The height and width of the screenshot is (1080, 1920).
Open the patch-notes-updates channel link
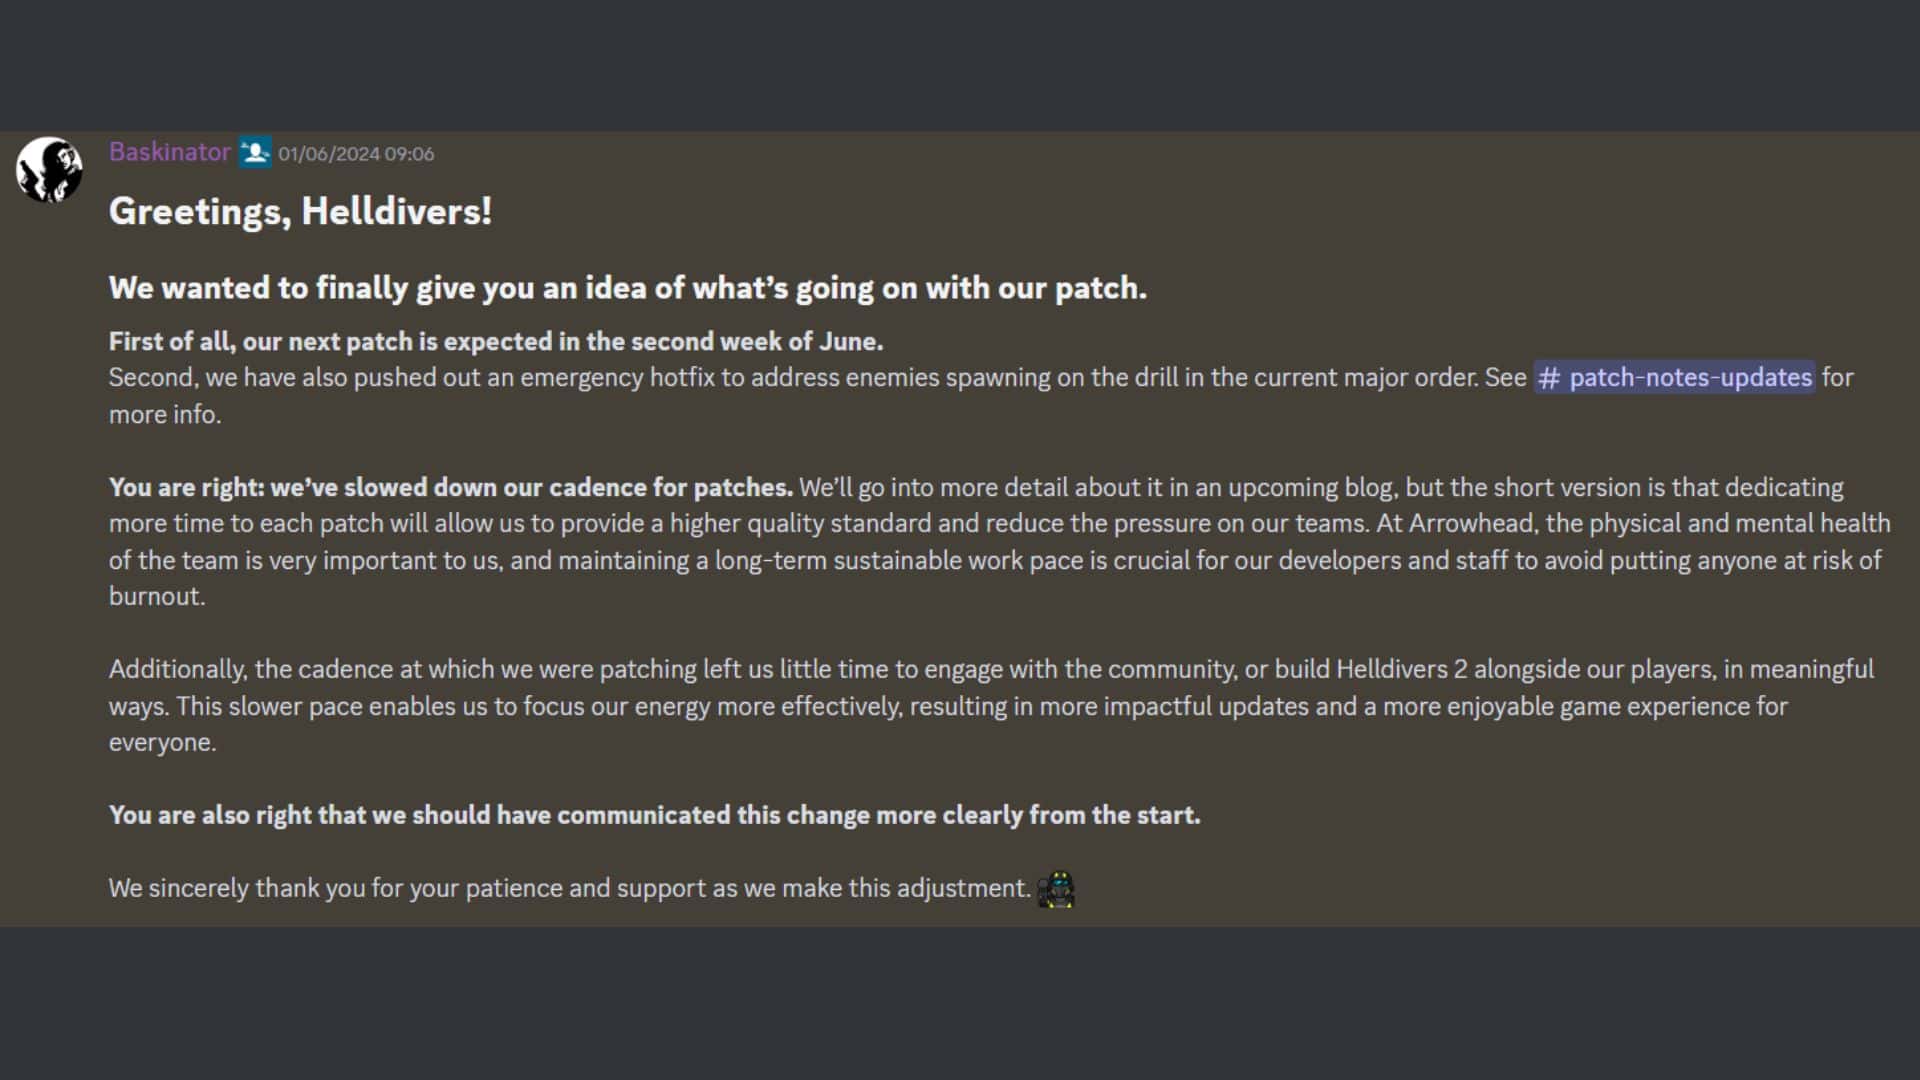1674,377
